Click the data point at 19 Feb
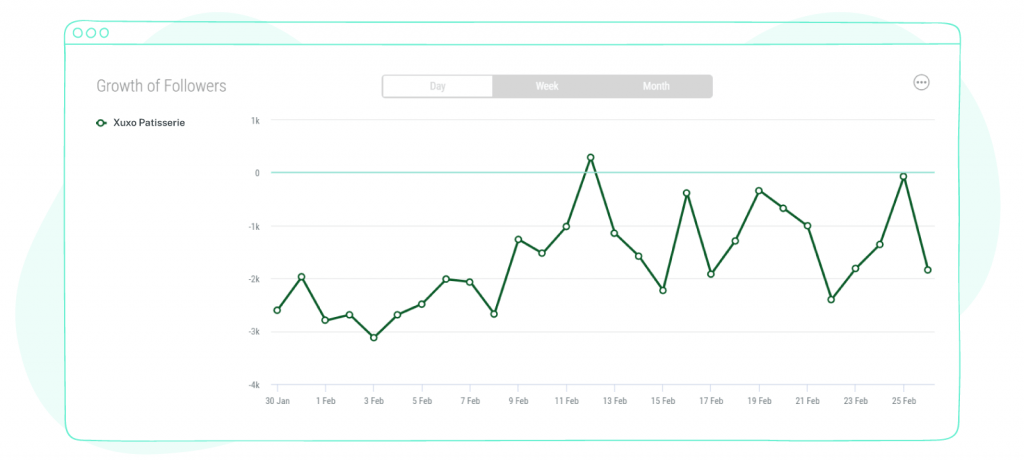Viewport: 1024px width, 461px height. coord(759,191)
